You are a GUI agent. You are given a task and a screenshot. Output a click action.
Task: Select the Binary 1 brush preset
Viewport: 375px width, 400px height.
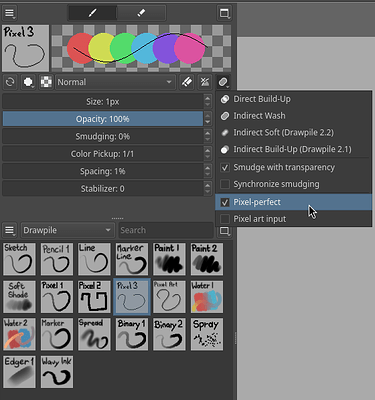(x=132, y=334)
